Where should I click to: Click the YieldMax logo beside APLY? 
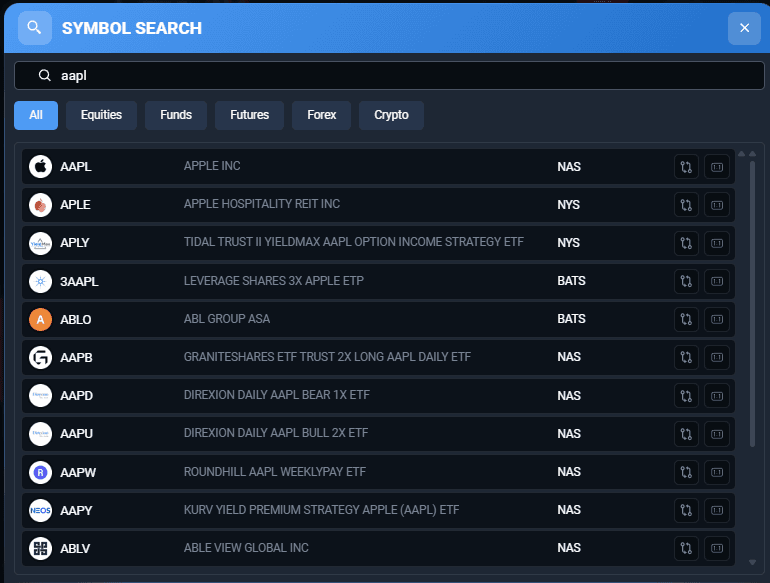(40, 243)
